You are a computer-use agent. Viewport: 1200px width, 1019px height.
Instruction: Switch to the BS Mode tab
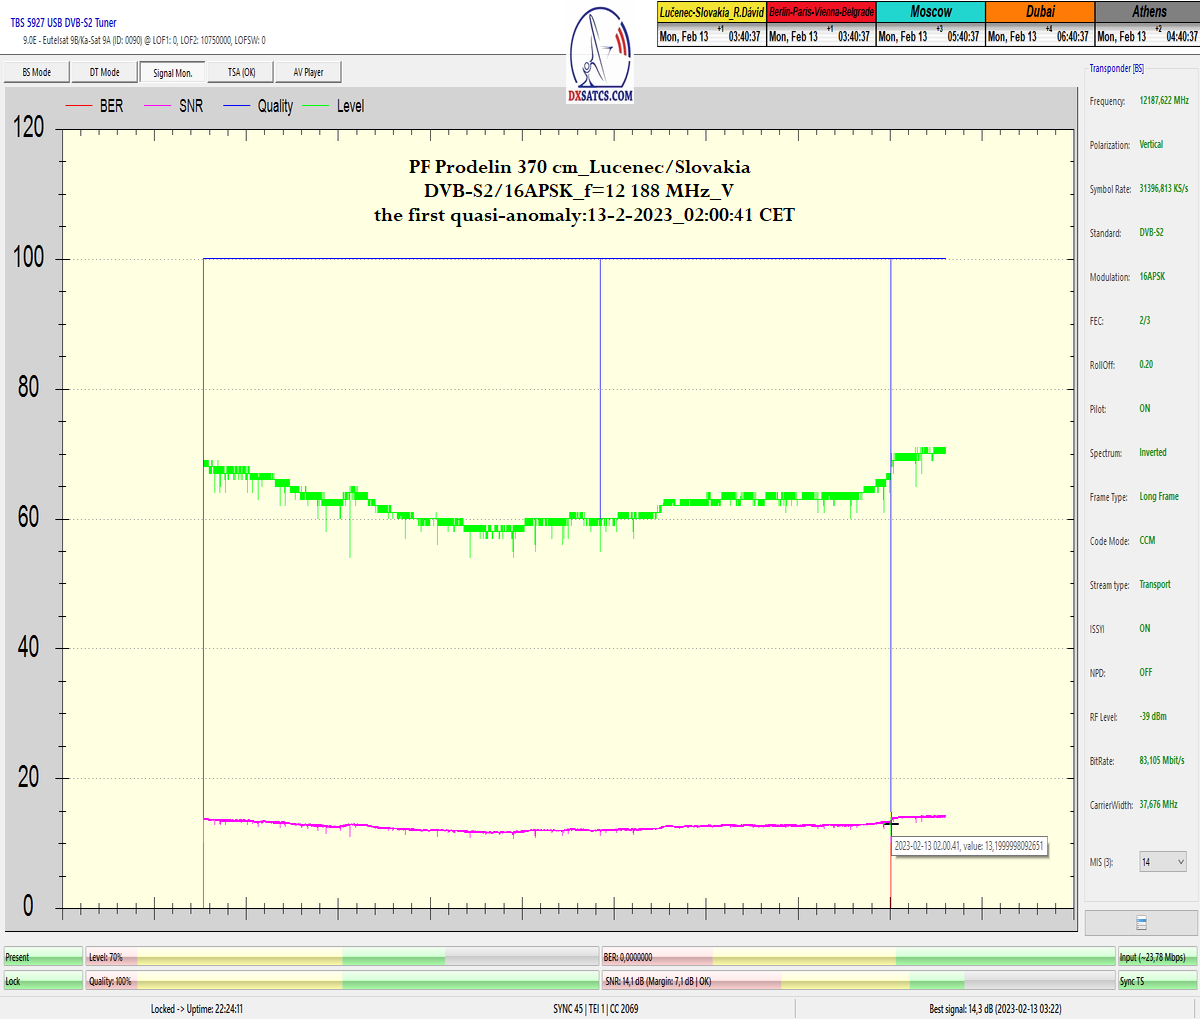[37, 72]
